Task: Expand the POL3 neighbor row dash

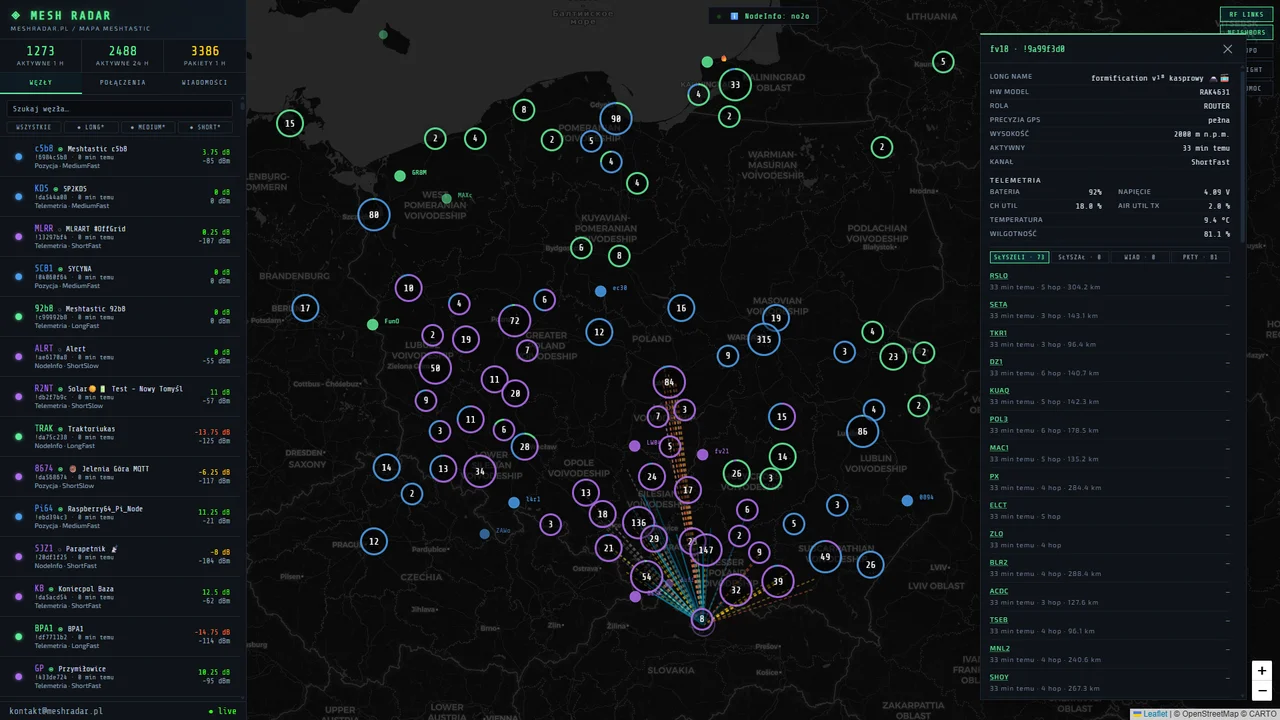Action: pos(1228,419)
